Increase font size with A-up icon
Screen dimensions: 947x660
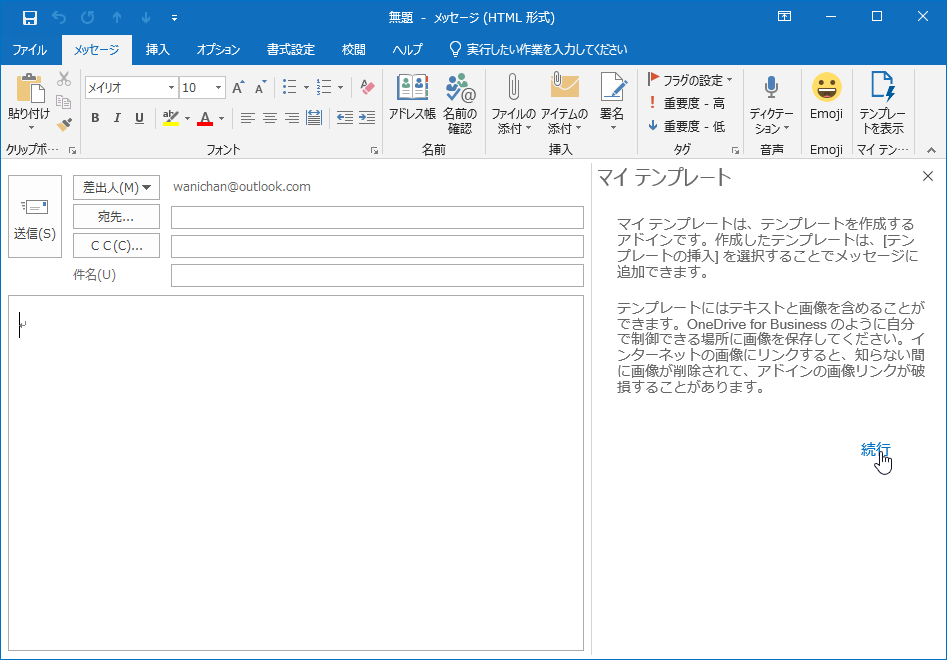click(239, 88)
